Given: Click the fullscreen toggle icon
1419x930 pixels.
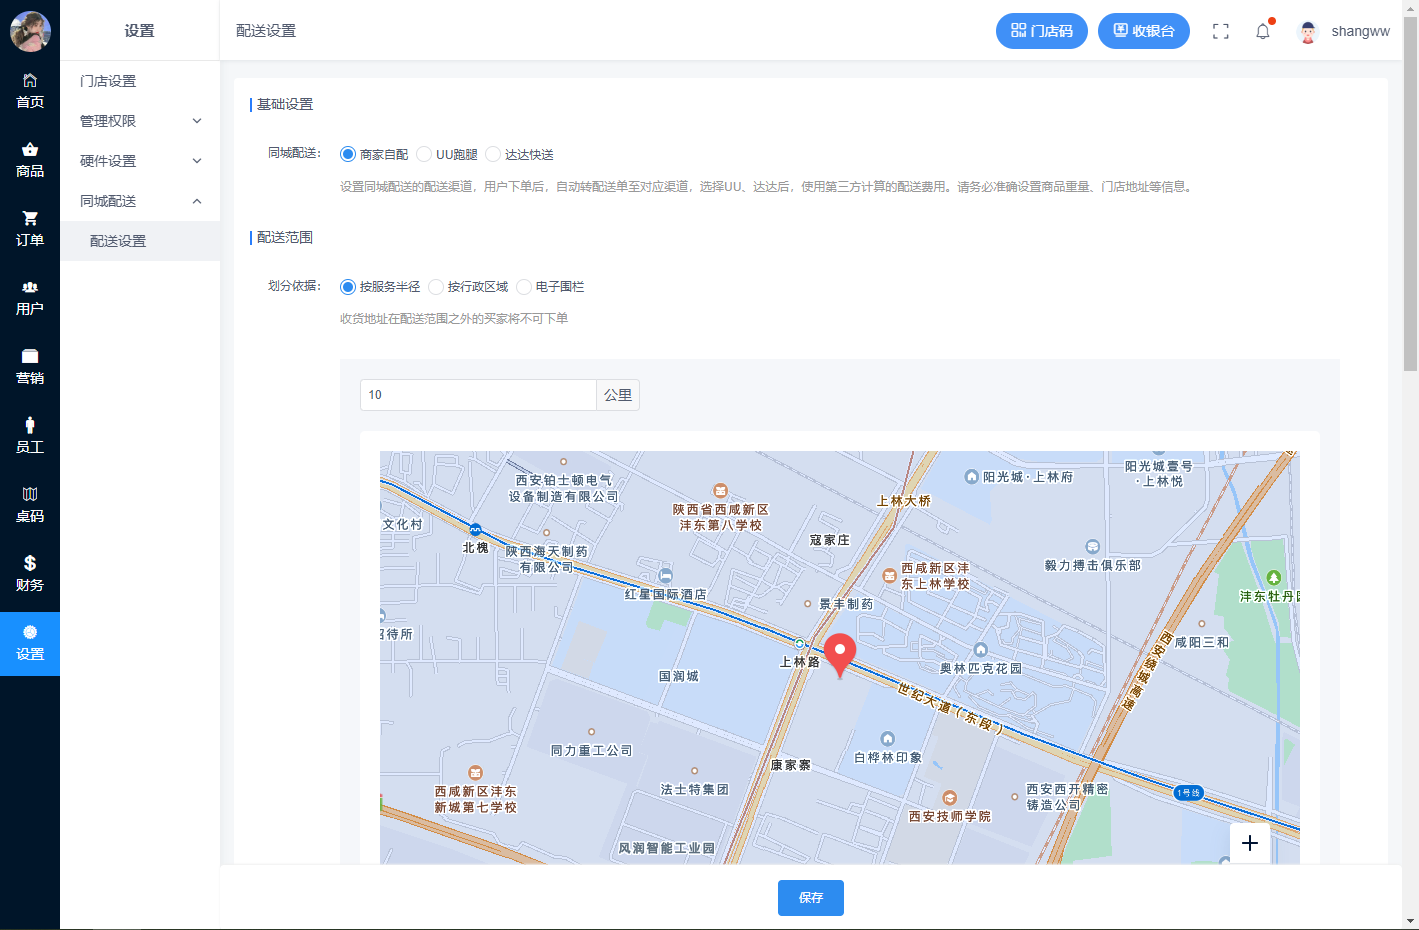Looking at the screenshot, I should coord(1220,31).
